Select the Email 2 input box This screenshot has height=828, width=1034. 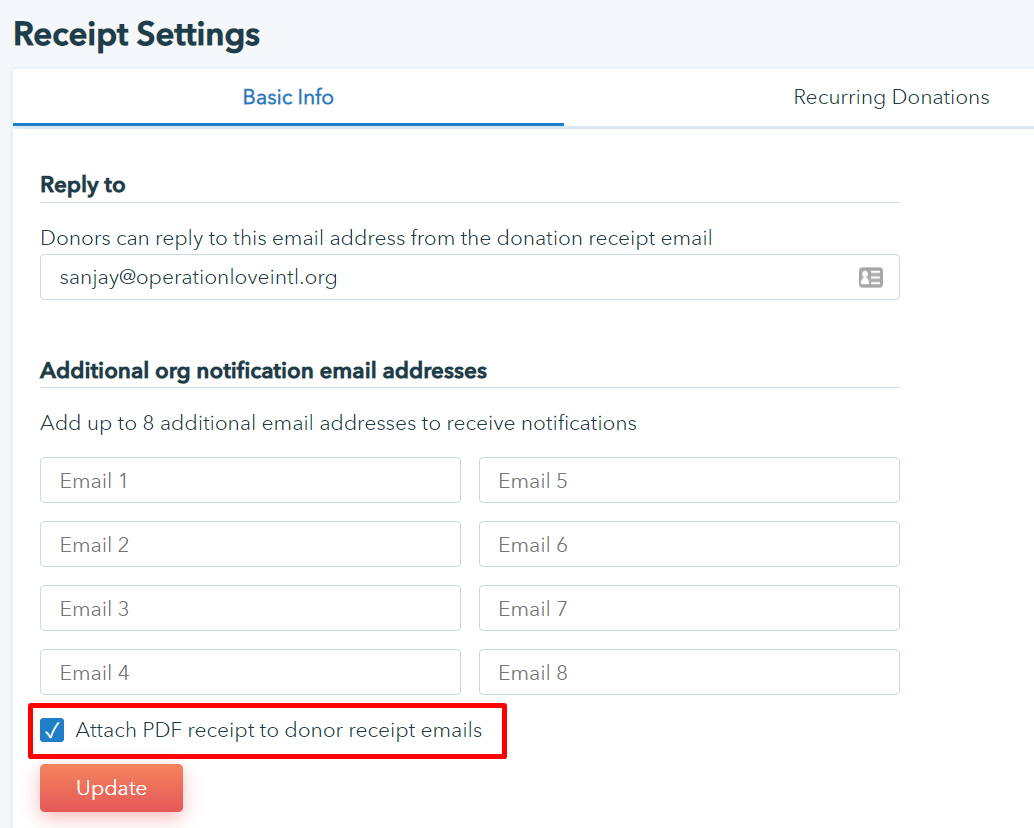tap(250, 545)
